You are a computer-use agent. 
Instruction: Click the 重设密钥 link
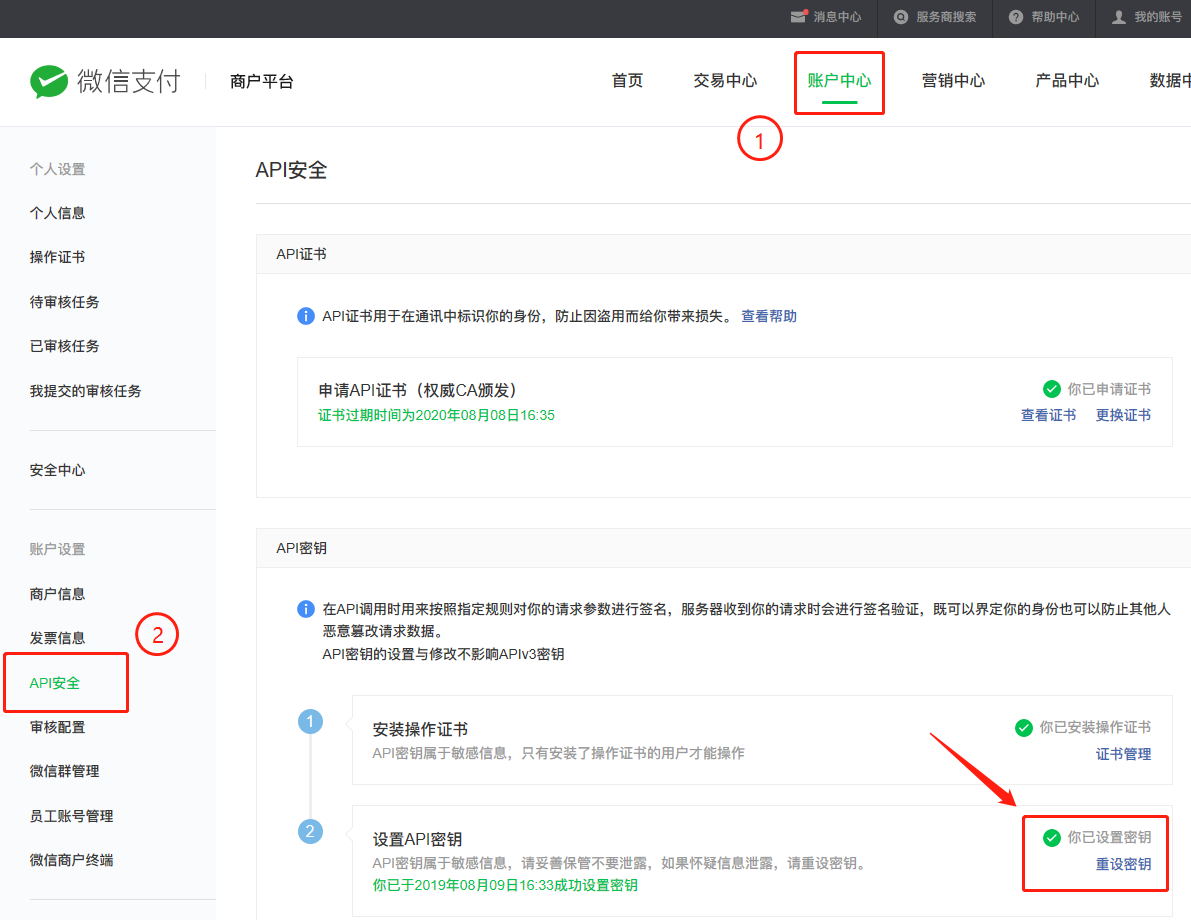[1123, 864]
